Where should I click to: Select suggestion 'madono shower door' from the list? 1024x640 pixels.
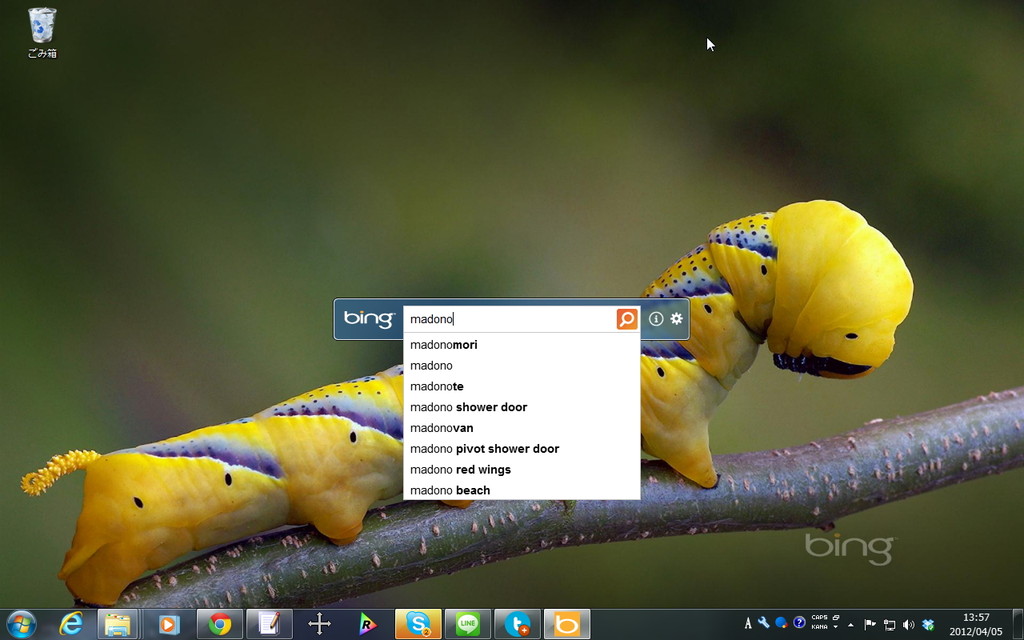468,407
